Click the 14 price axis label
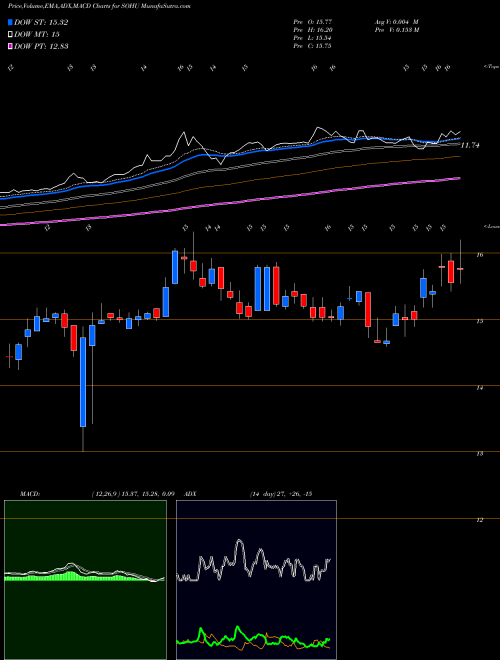The height and width of the screenshot is (660, 500). [480, 388]
